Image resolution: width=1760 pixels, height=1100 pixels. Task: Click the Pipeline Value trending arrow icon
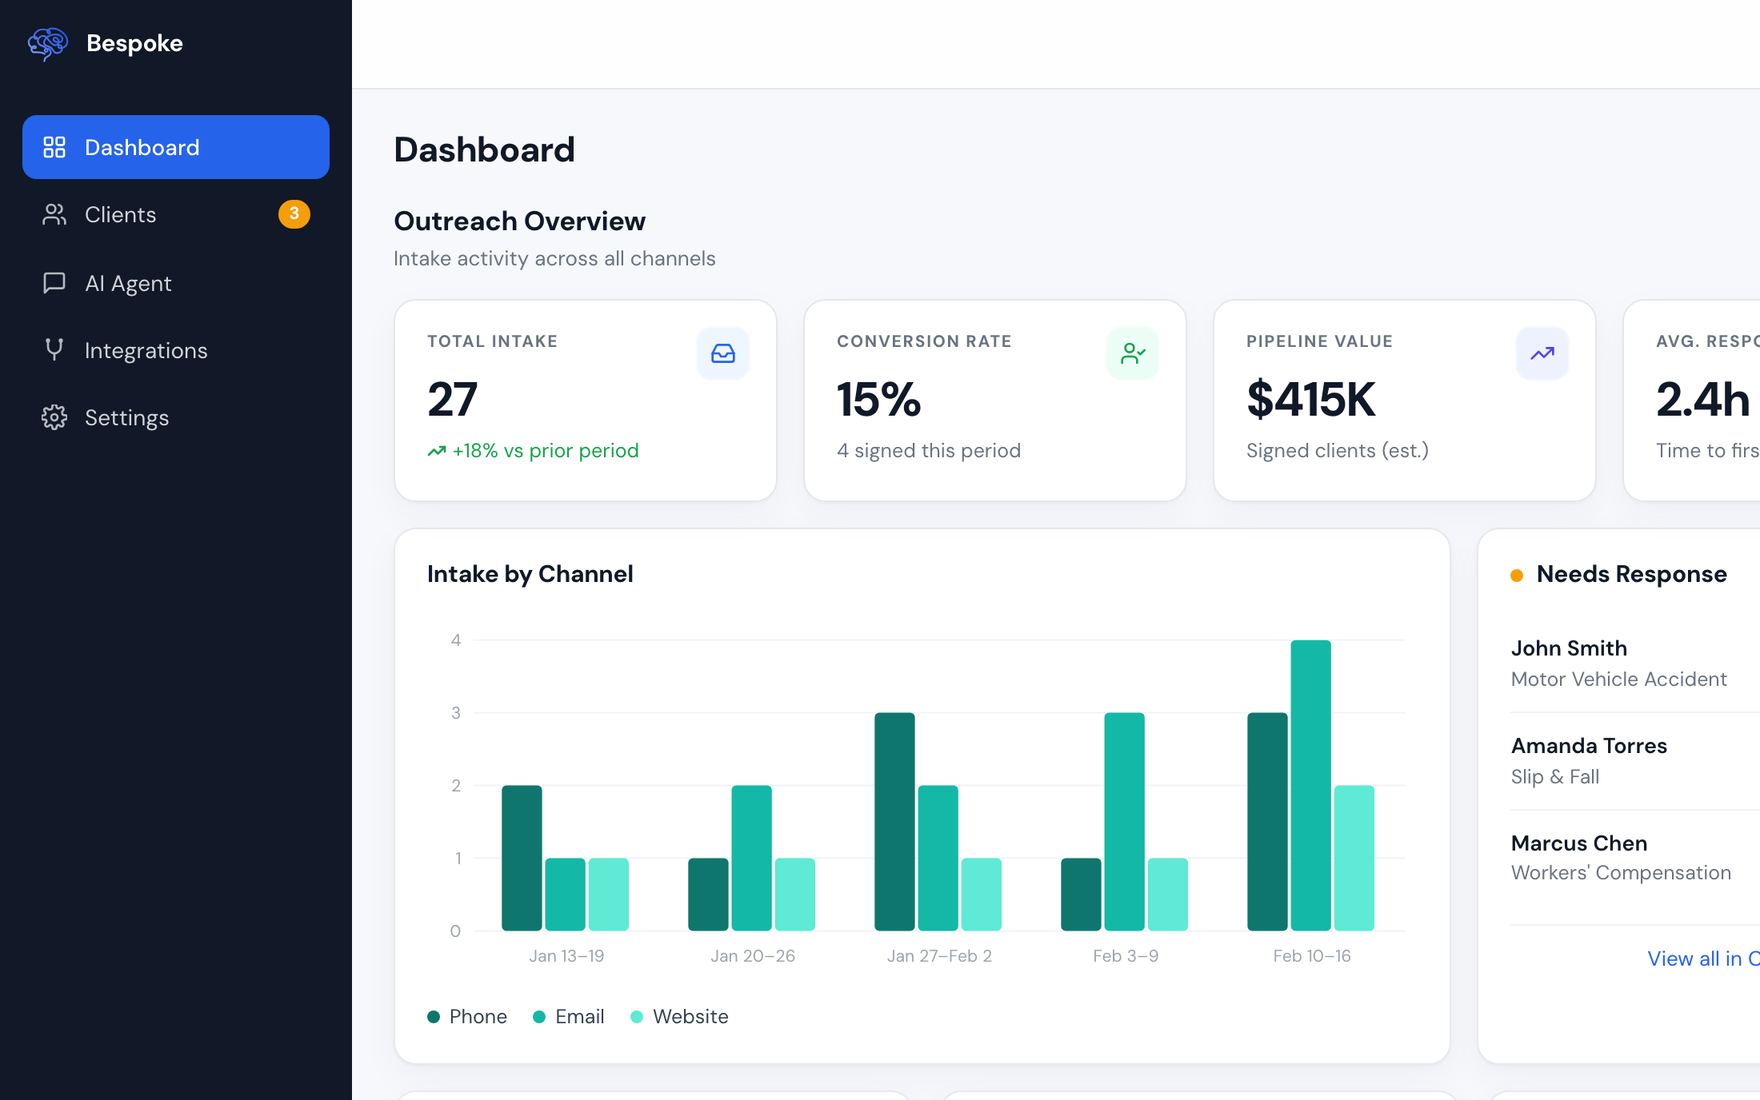coord(1542,353)
